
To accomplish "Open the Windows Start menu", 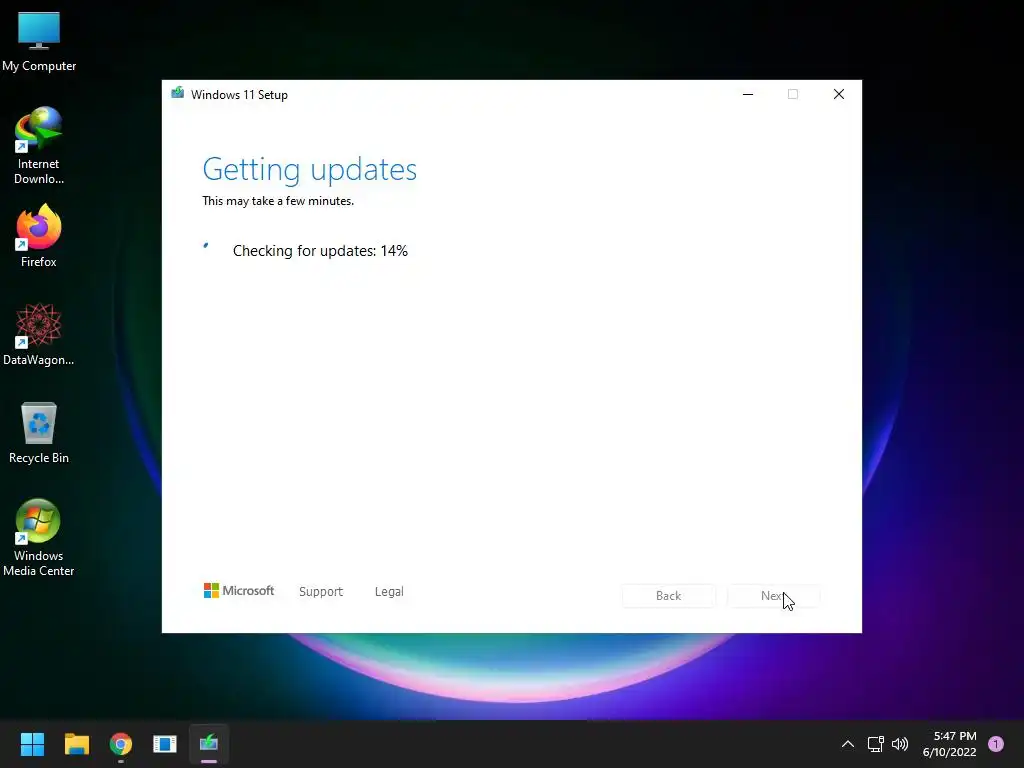I will 32,744.
